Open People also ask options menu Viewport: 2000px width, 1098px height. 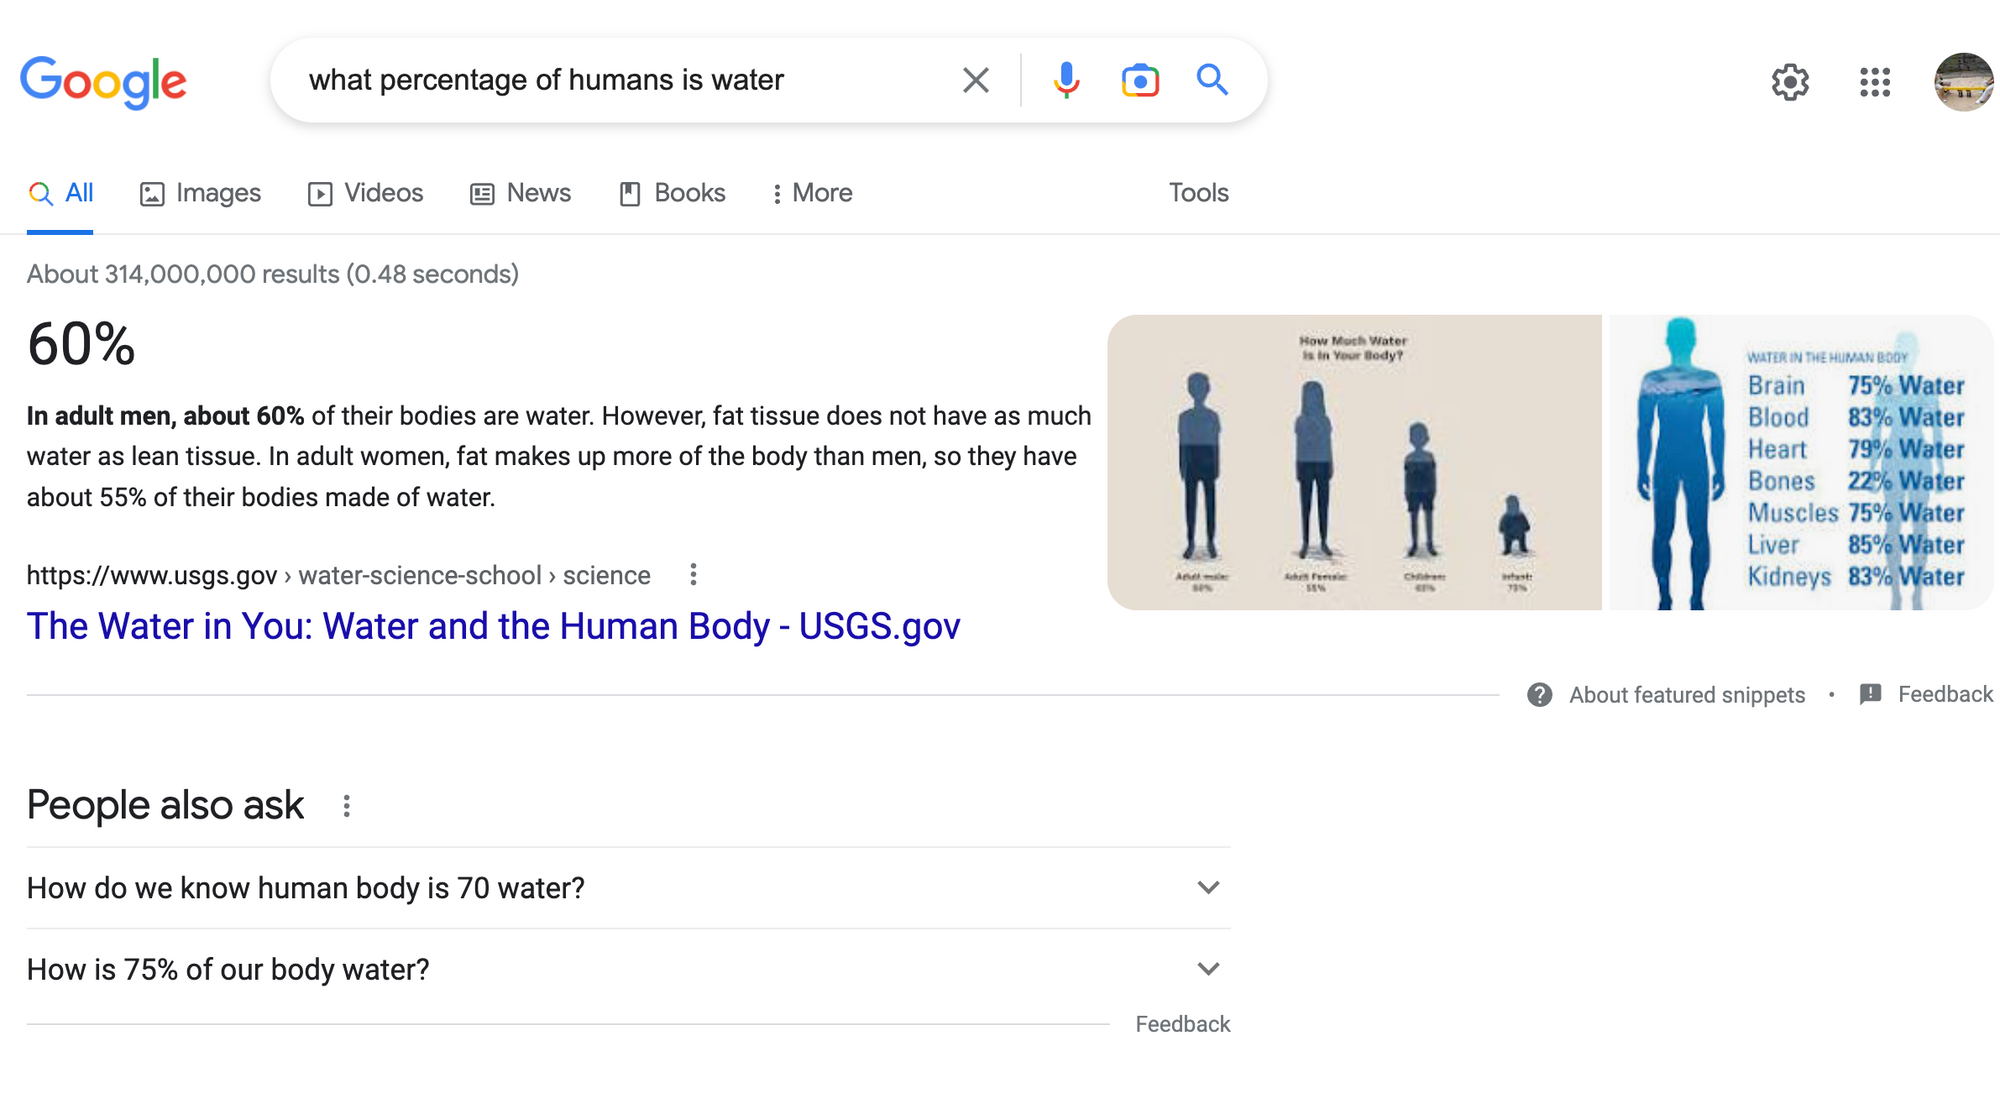tap(346, 806)
